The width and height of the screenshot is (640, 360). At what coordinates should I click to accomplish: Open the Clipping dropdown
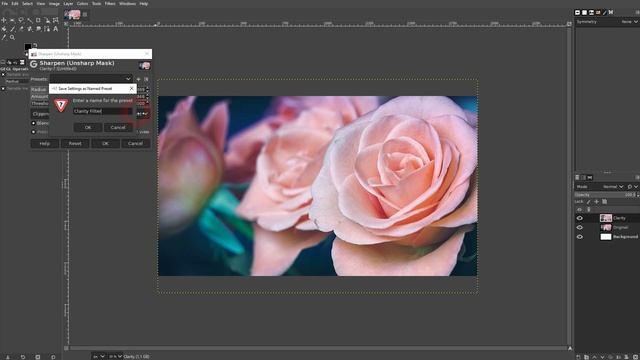click(x=40, y=114)
